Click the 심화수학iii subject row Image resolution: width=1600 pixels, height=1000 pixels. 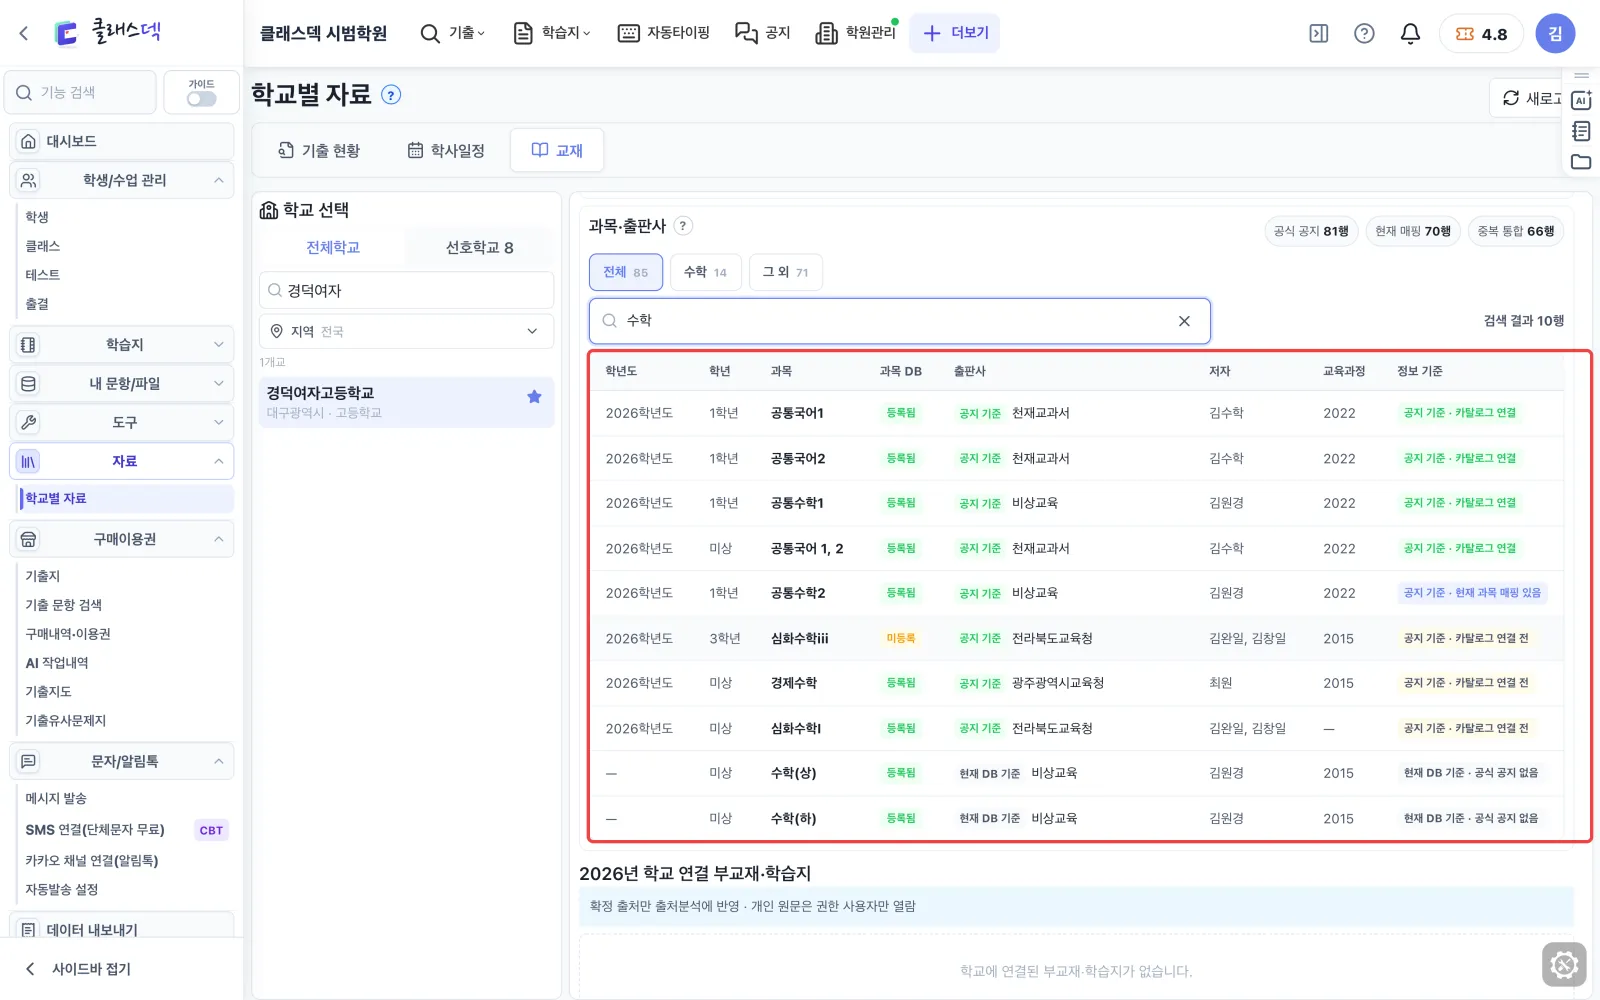pyautogui.click(x=1076, y=638)
